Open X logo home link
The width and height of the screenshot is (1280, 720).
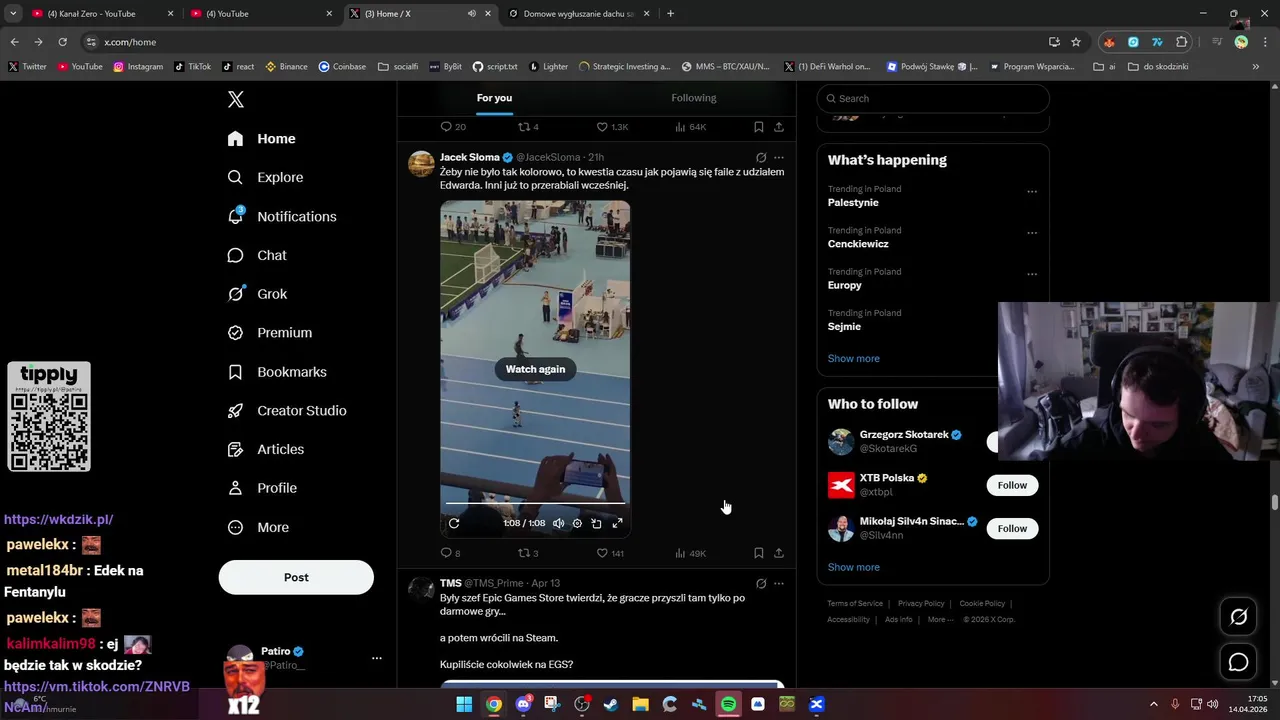(236, 99)
